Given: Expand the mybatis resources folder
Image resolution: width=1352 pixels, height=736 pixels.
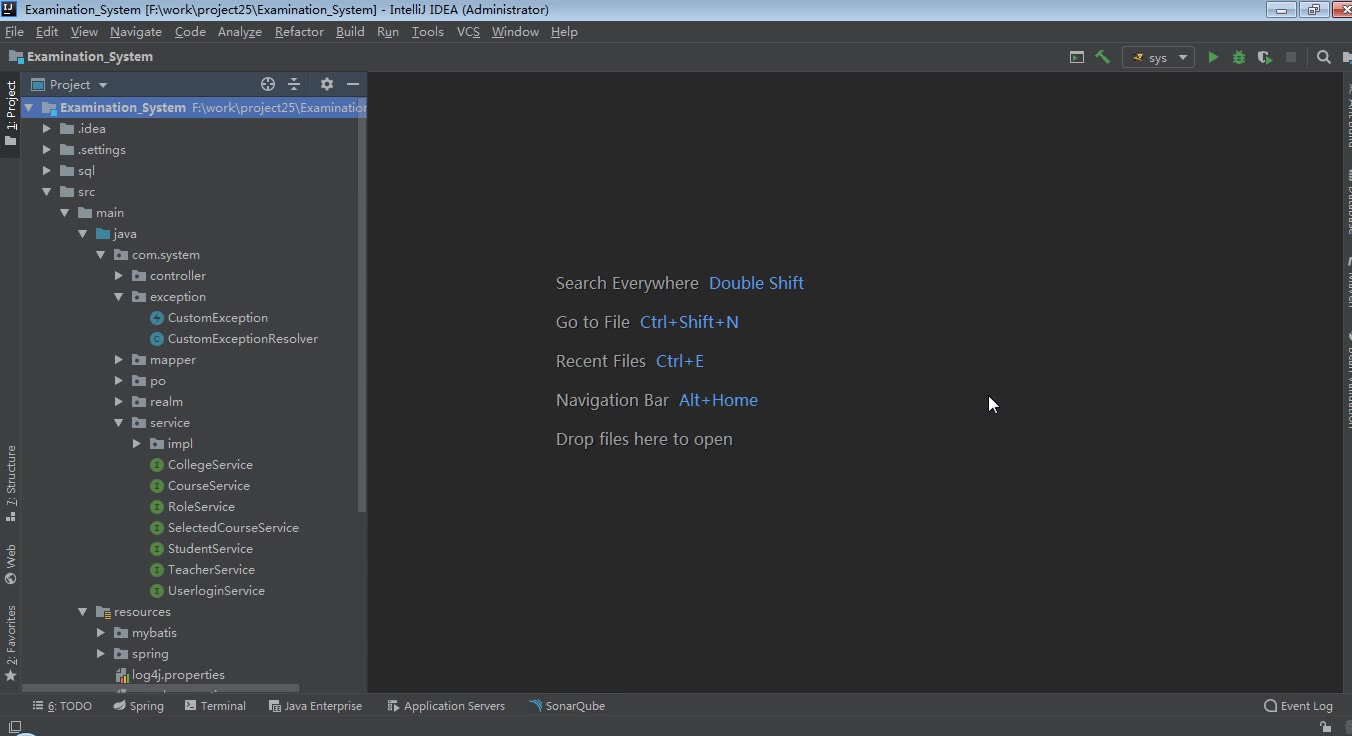Looking at the screenshot, I should point(101,633).
